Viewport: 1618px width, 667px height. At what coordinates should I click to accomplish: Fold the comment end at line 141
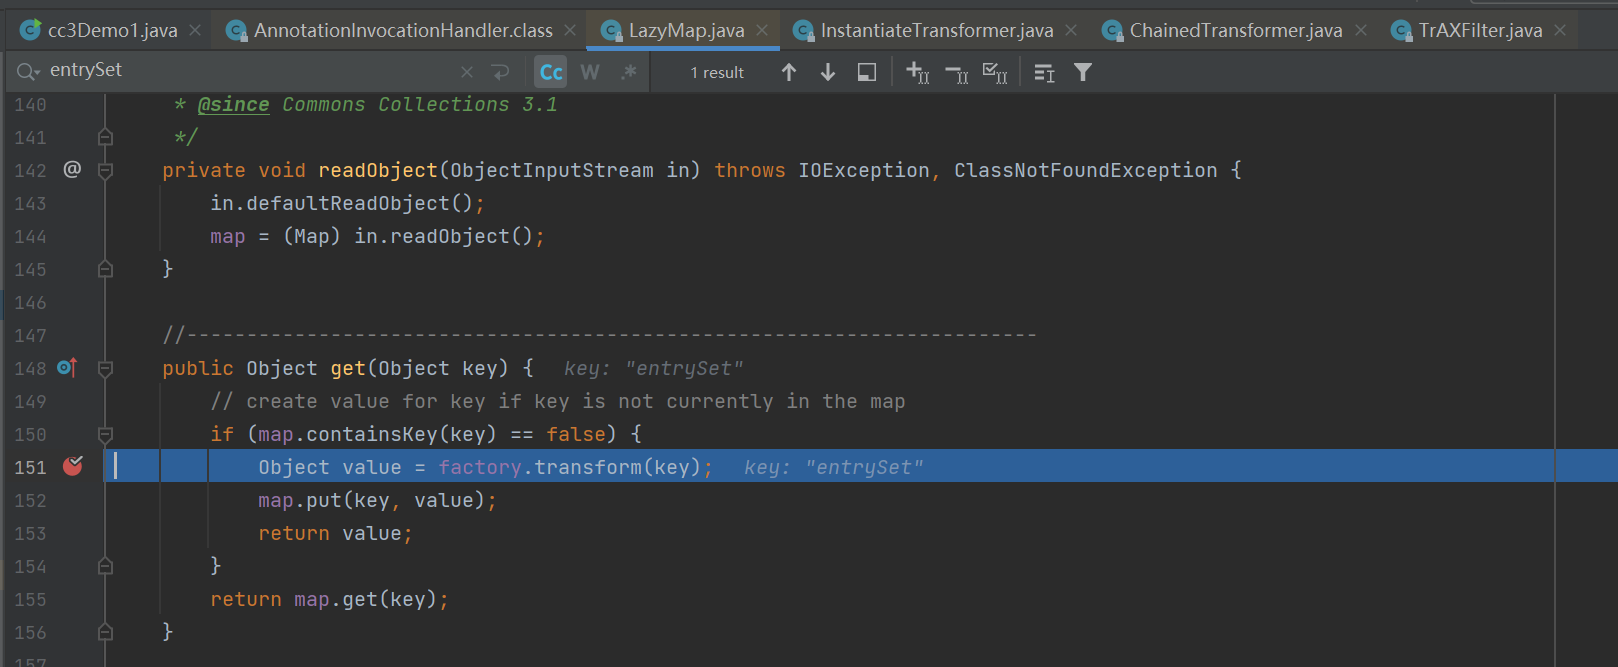105,137
